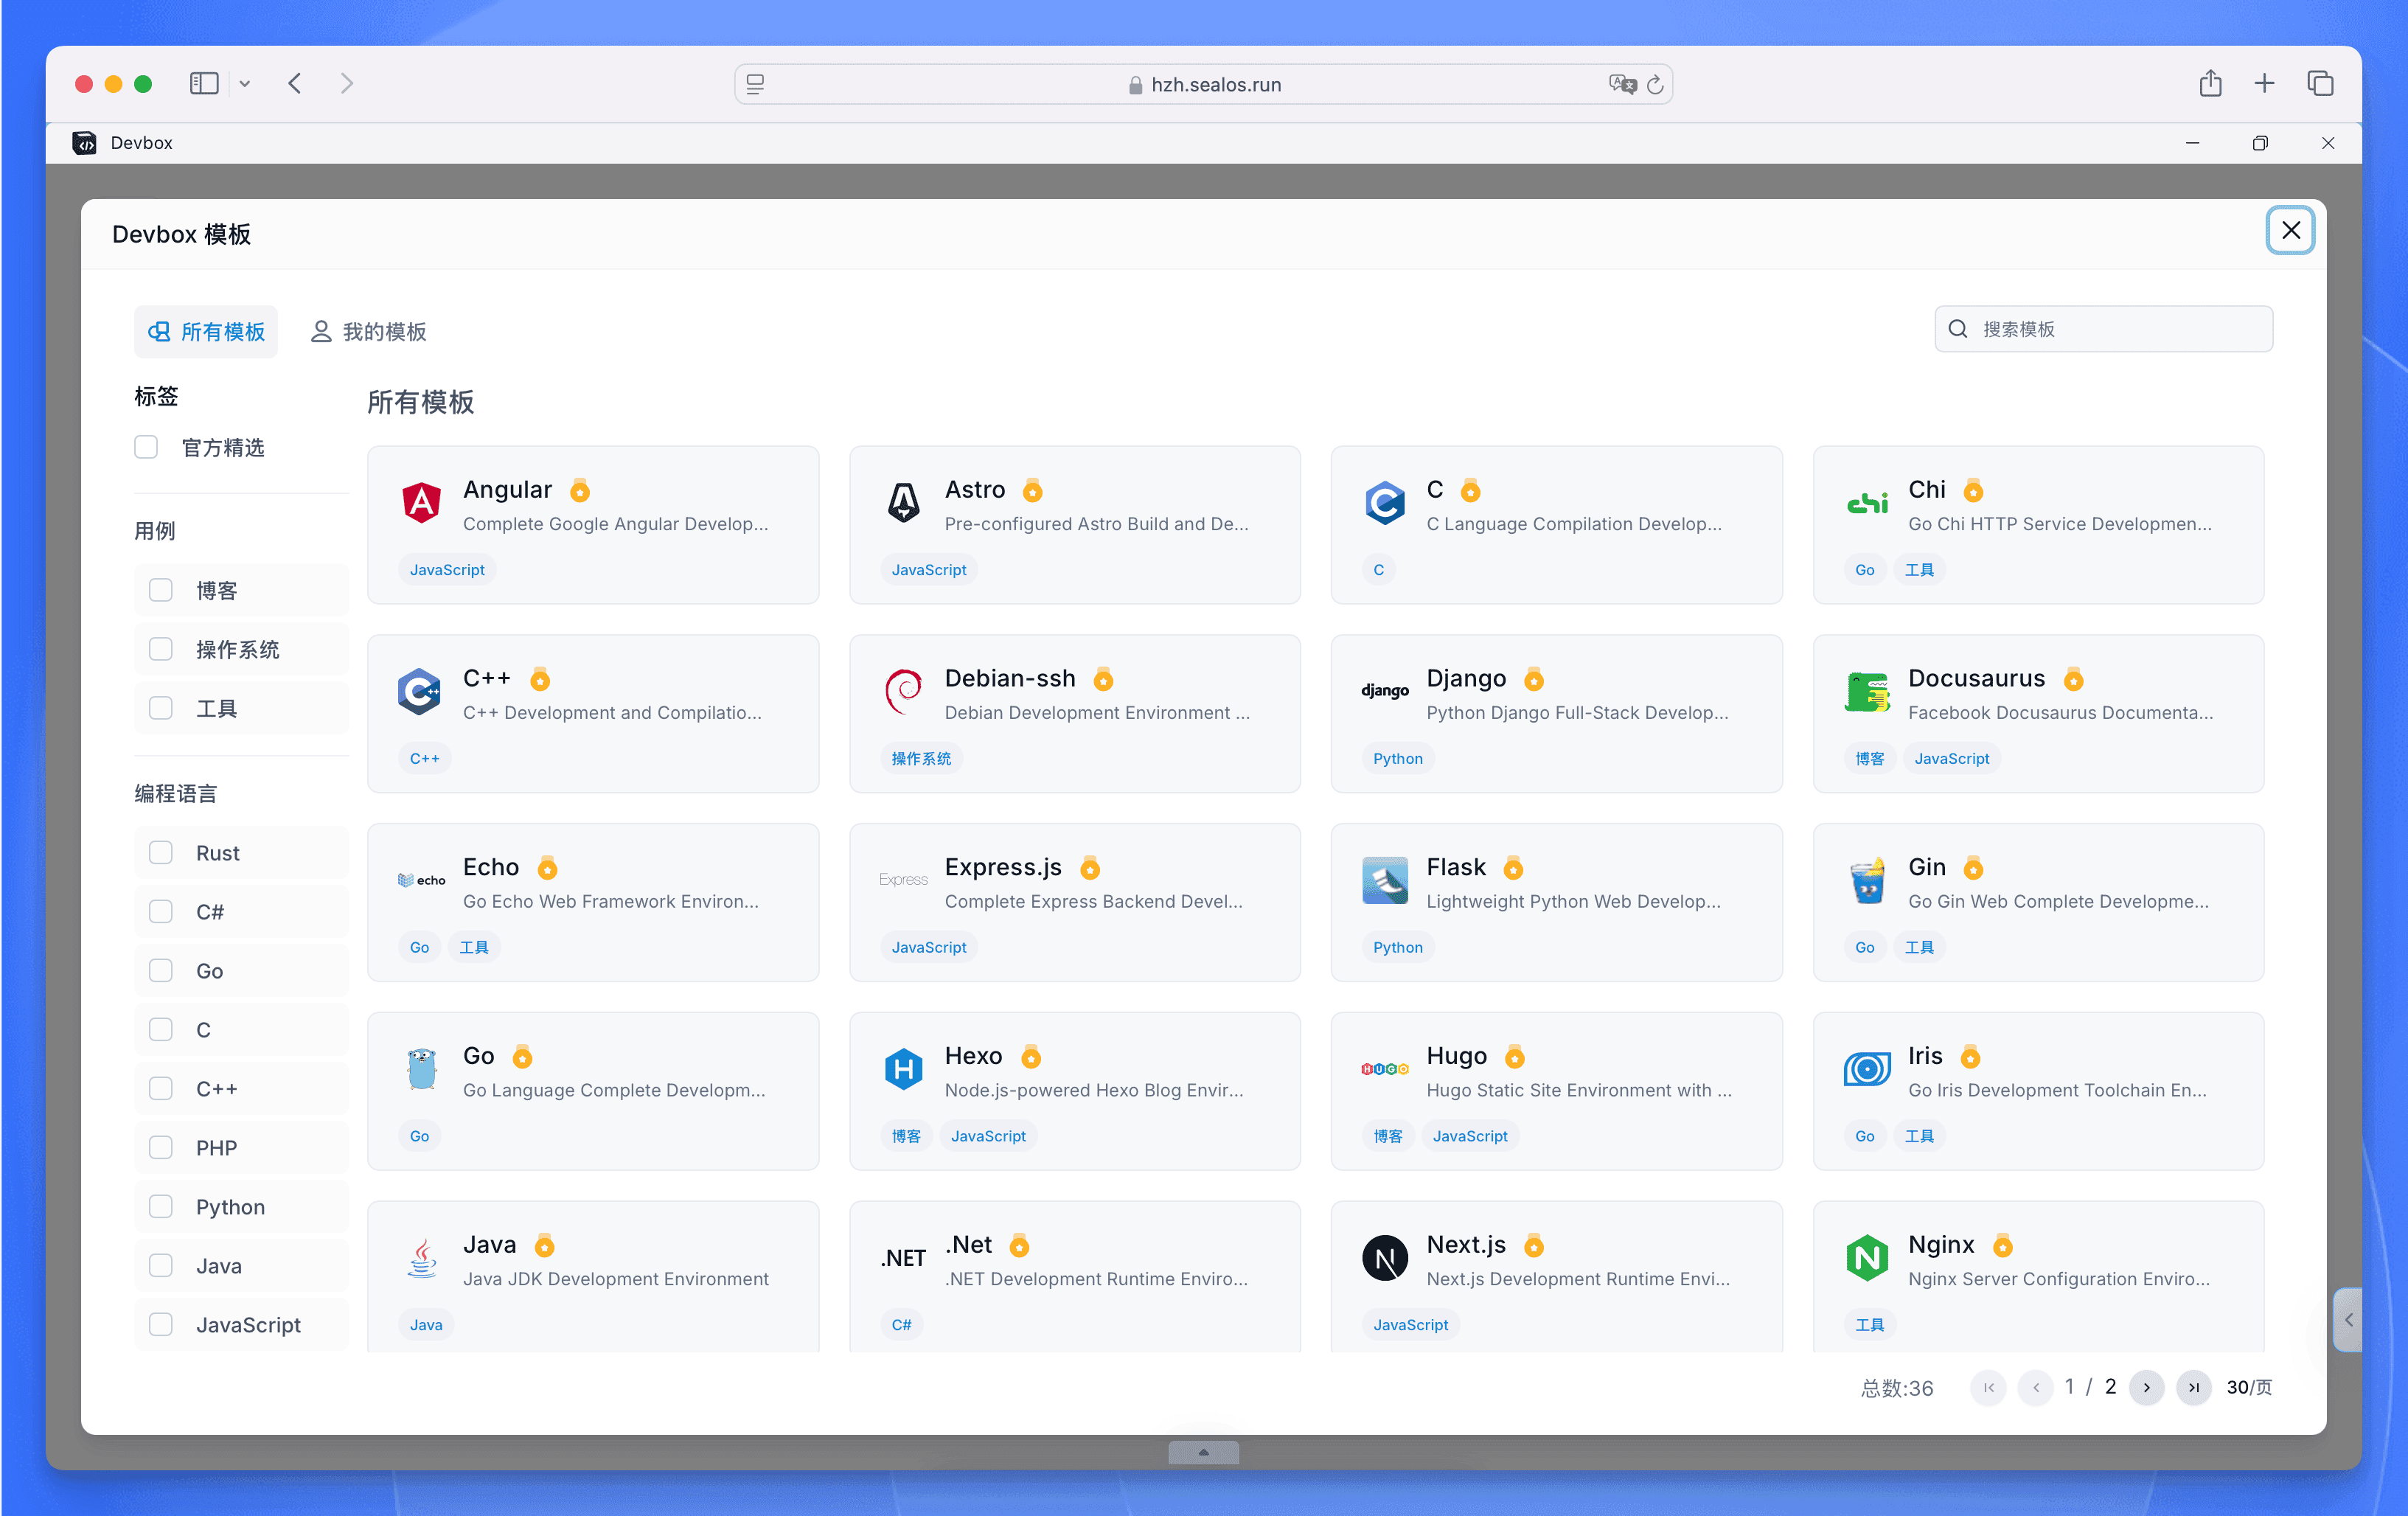Click the Next.js logo icon
The image size is (2408, 1516).
click(x=1385, y=1258)
